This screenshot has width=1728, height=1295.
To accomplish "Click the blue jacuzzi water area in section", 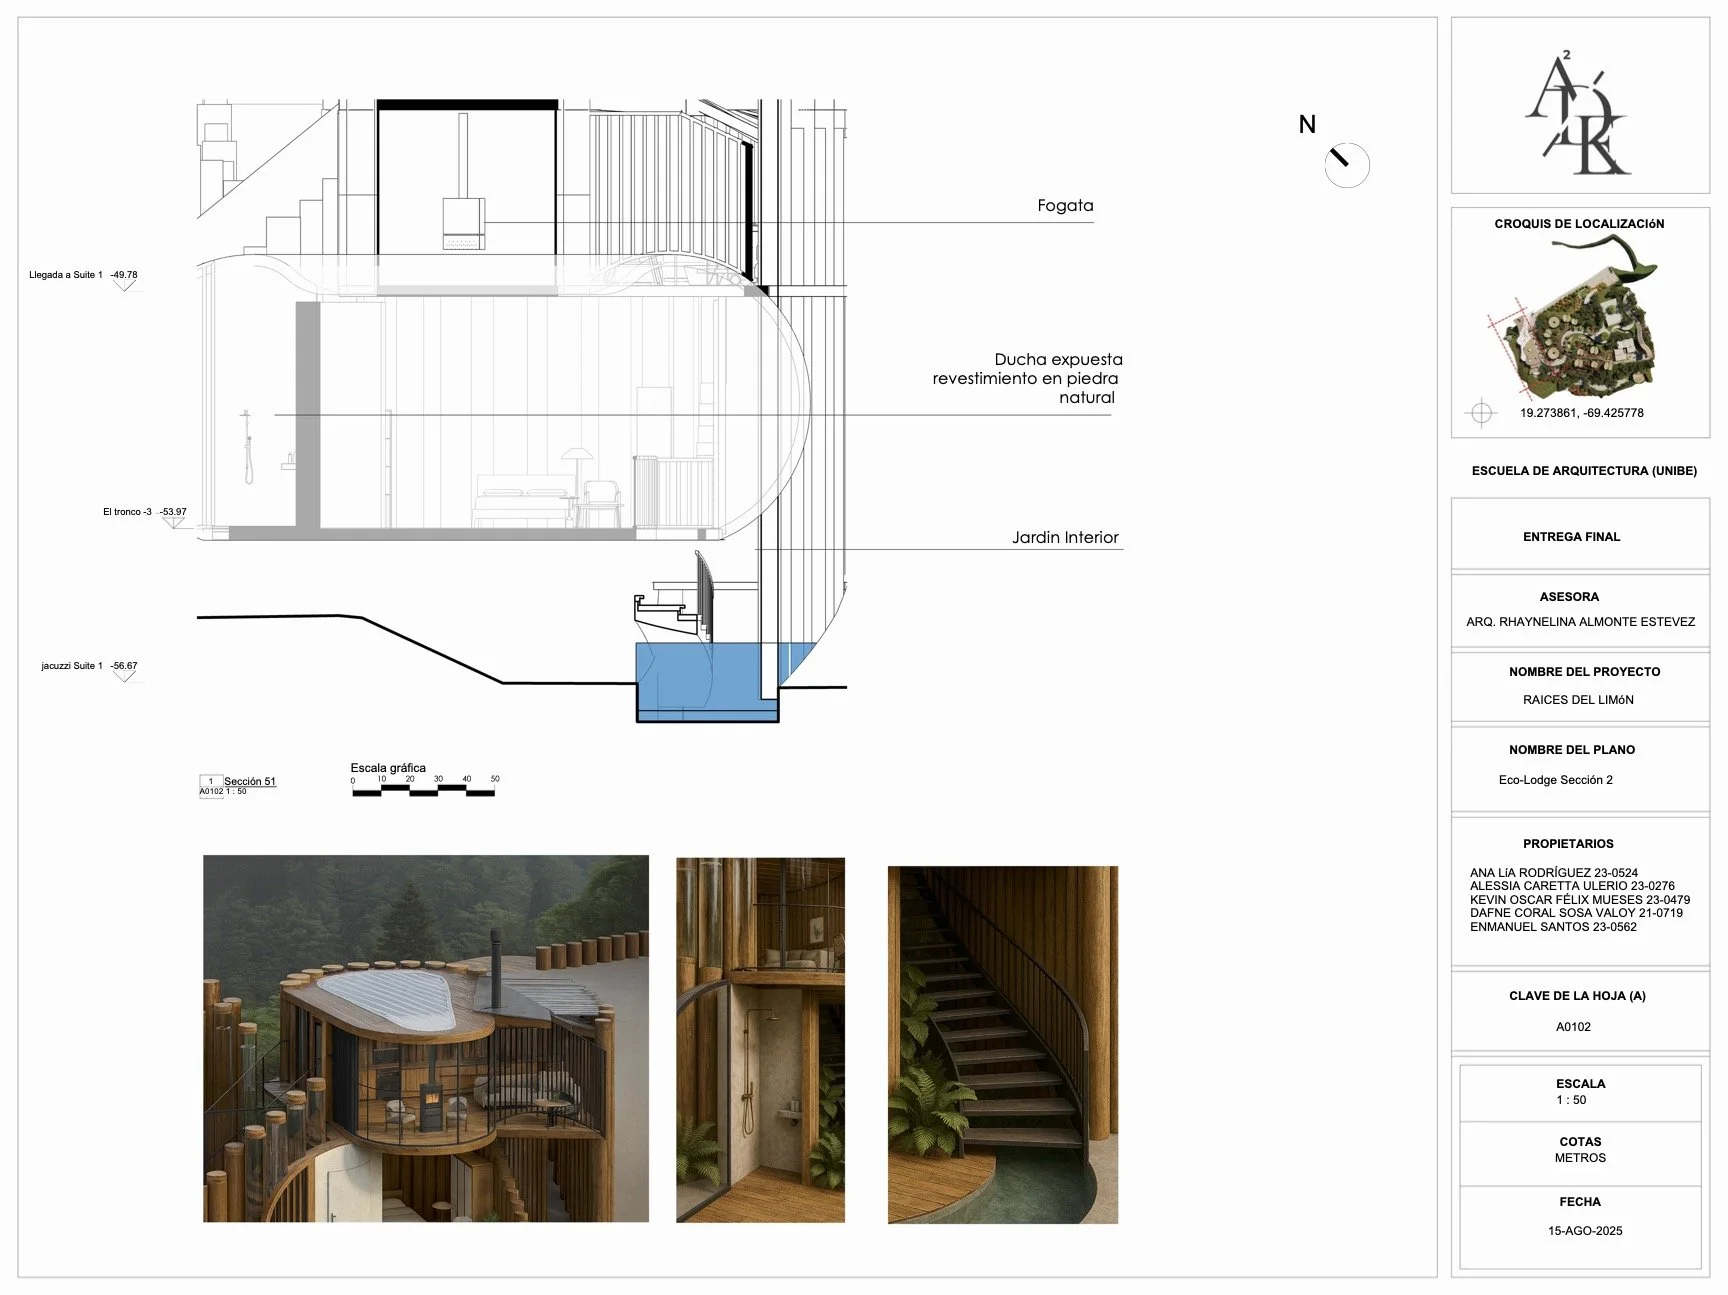I will 708,681.
